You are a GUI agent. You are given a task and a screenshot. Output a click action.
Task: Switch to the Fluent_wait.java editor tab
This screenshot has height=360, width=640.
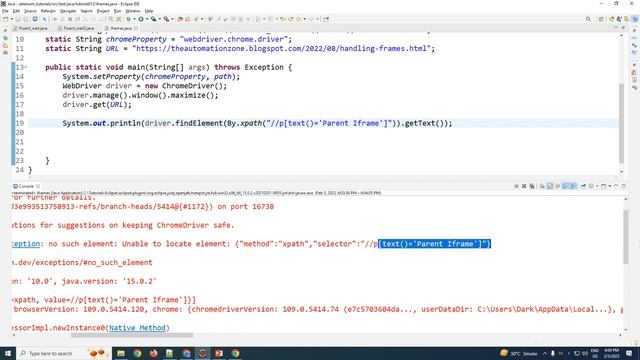click(x=31, y=28)
